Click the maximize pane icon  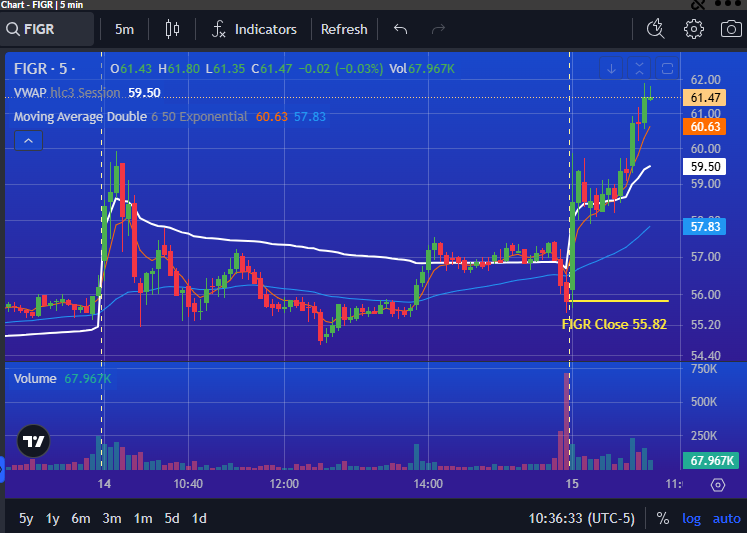click(x=667, y=69)
